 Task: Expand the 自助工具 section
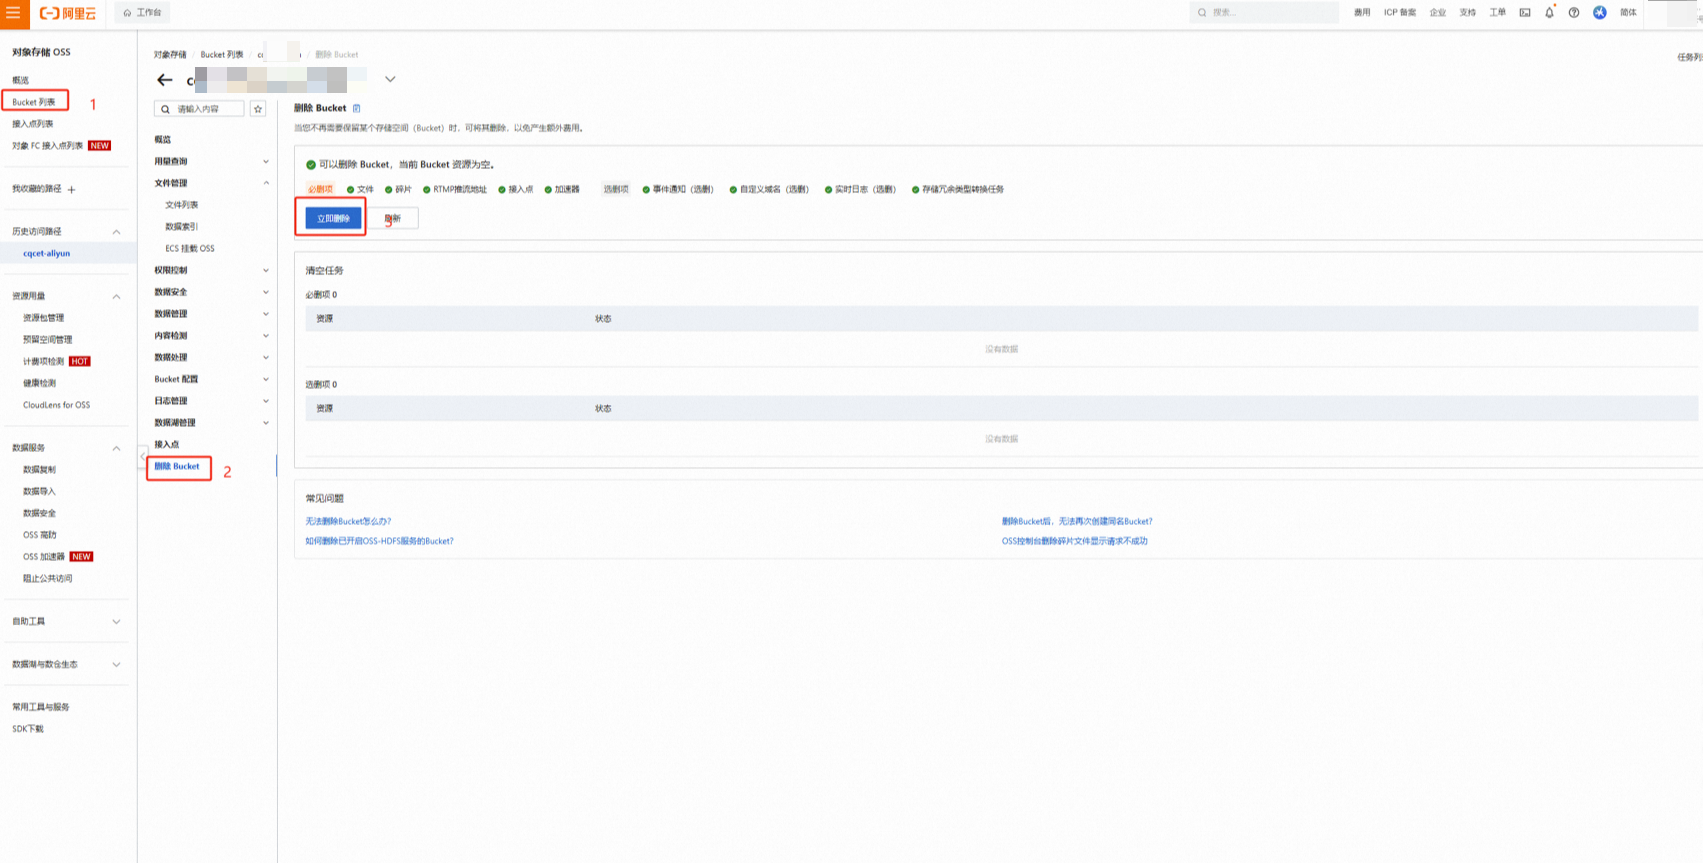(x=116, y=622)
